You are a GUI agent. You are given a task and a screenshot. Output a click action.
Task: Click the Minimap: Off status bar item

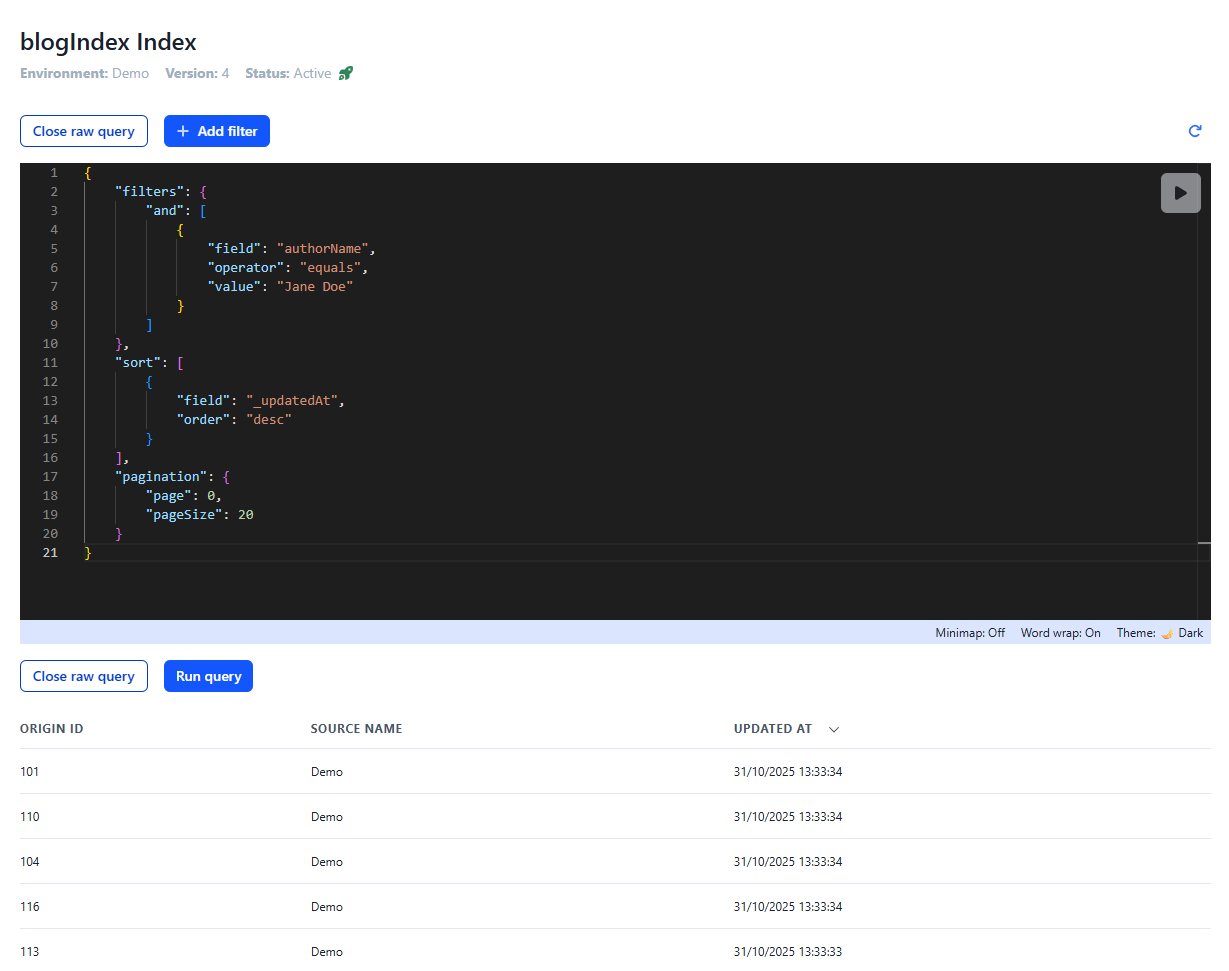pos(969,632)
